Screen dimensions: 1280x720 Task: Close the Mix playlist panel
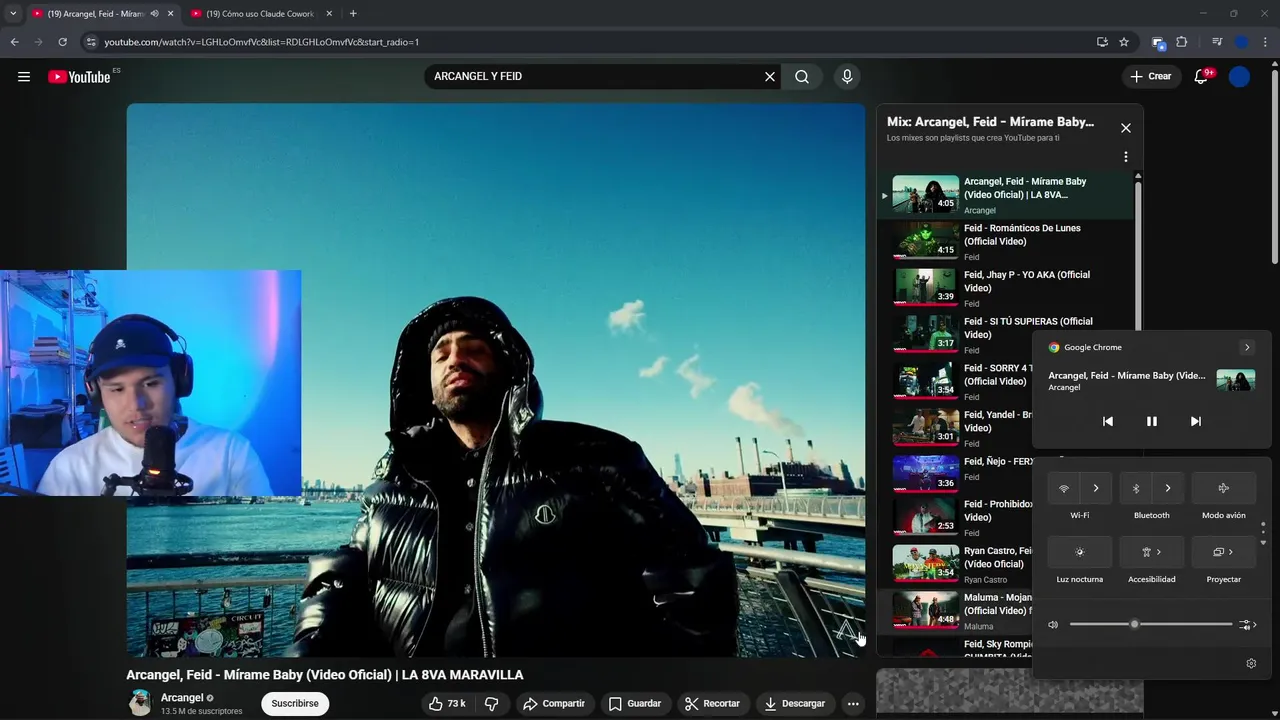[x=1126, y=128]
